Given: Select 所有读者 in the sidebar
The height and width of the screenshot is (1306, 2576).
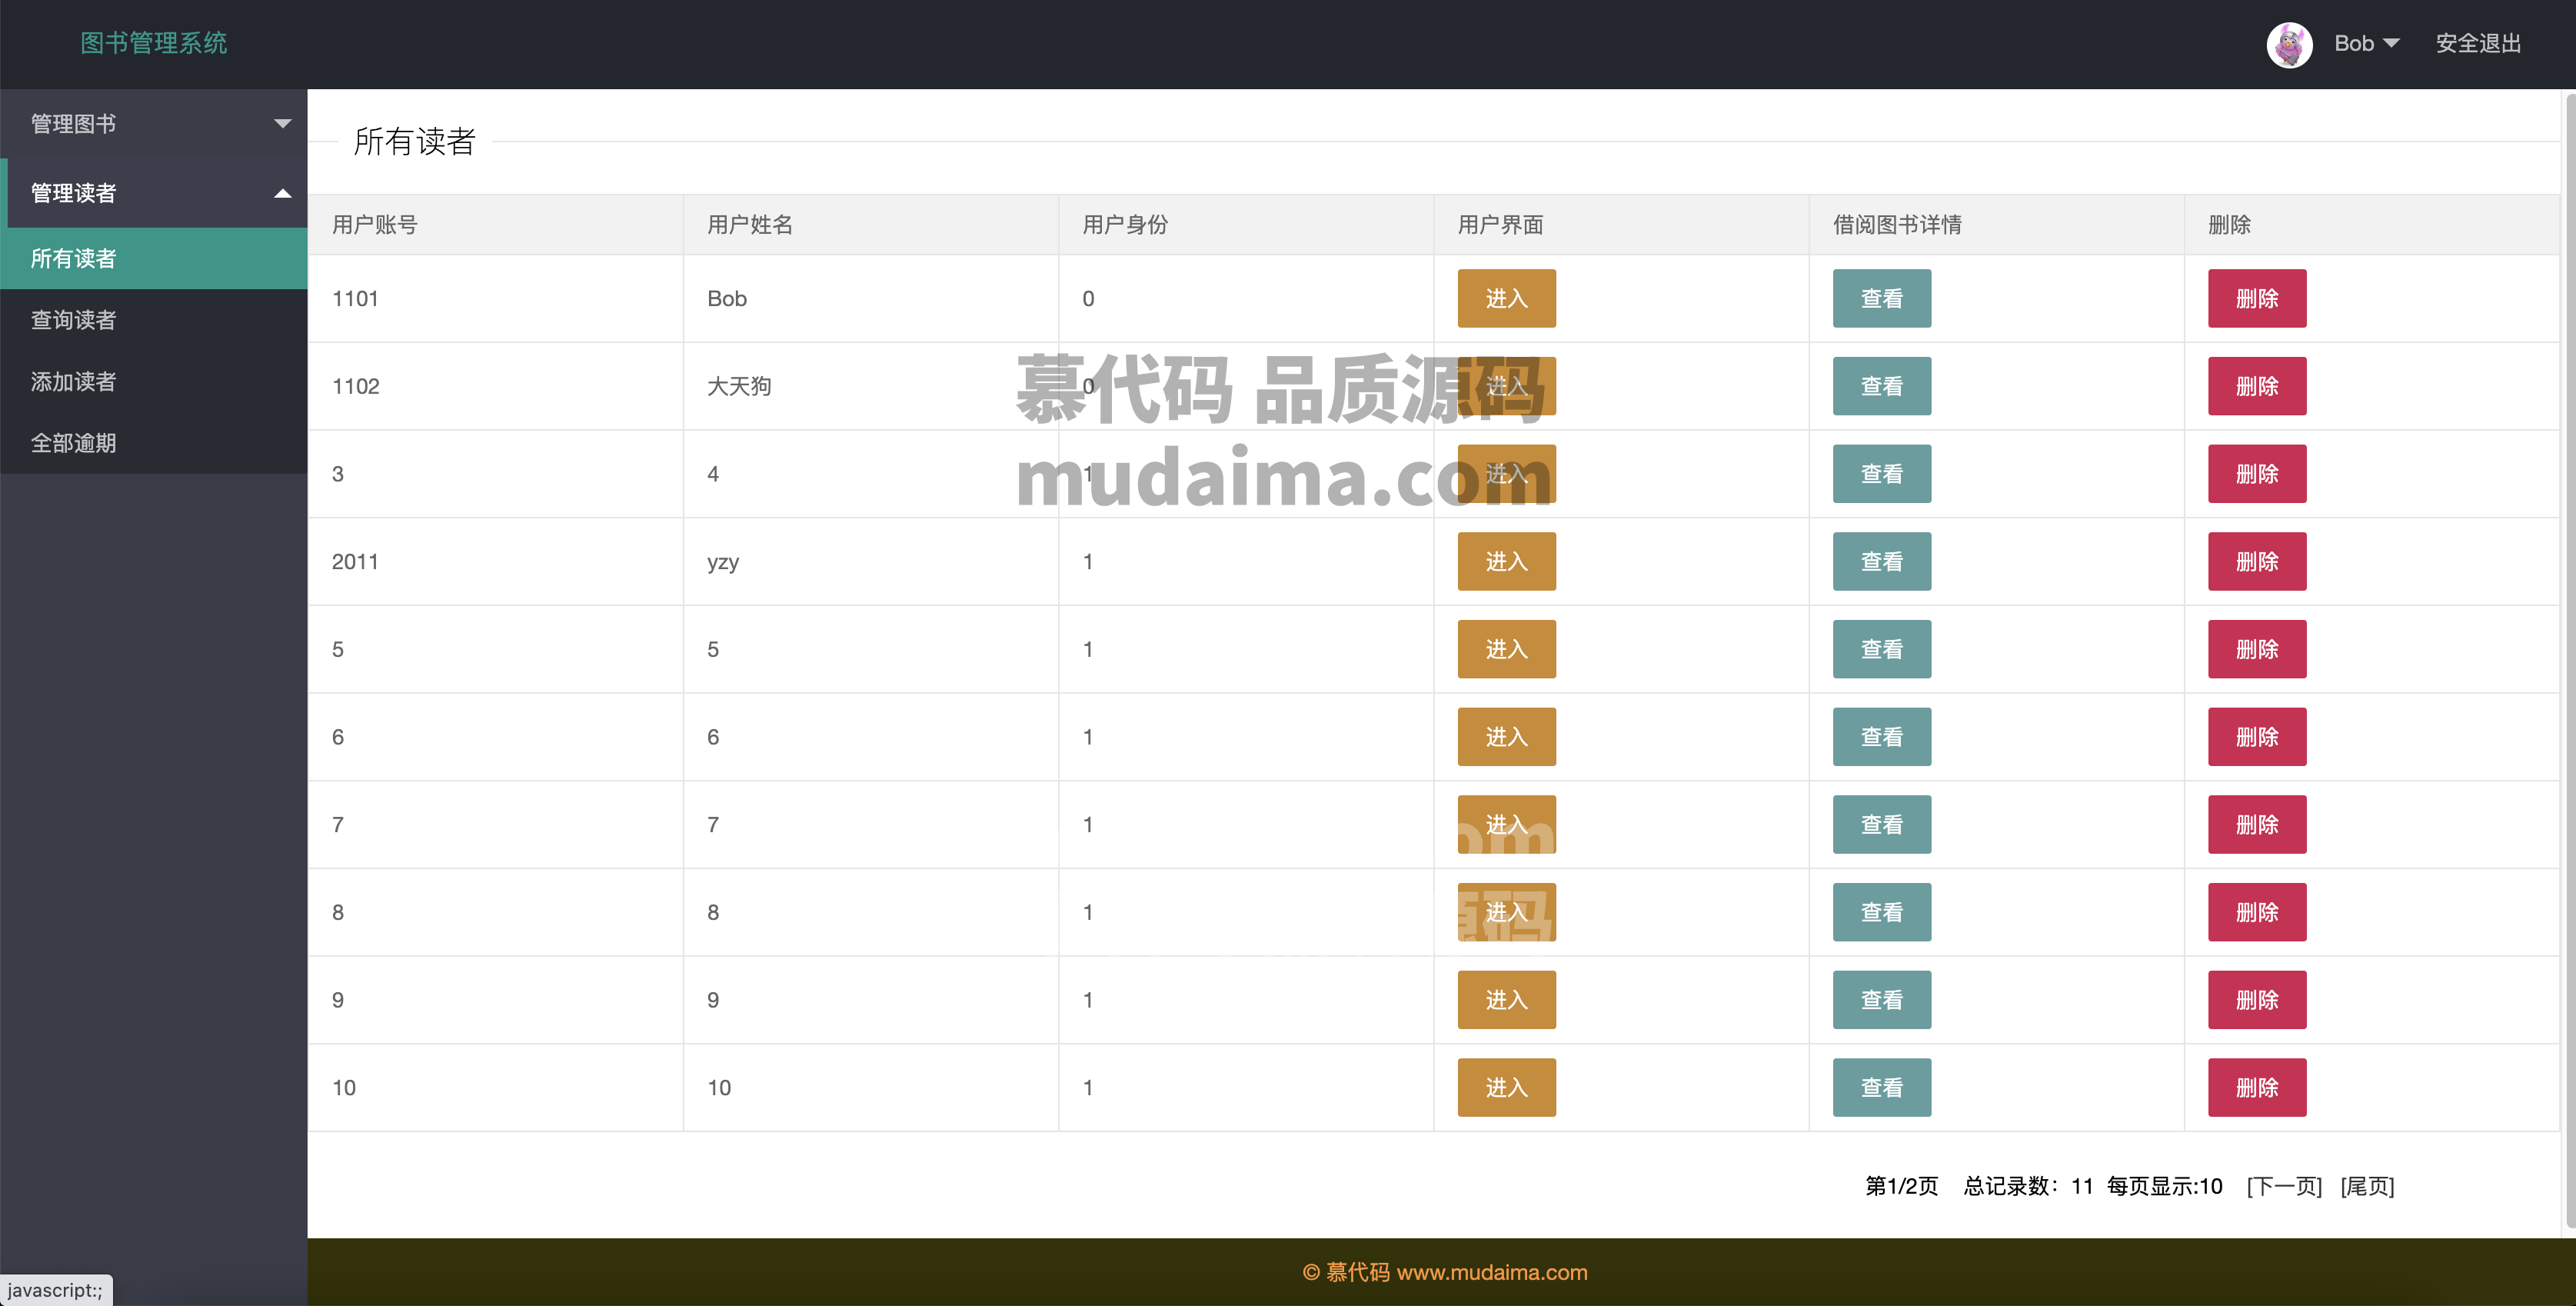Looking at the screenshot, I should click(154, 258).
